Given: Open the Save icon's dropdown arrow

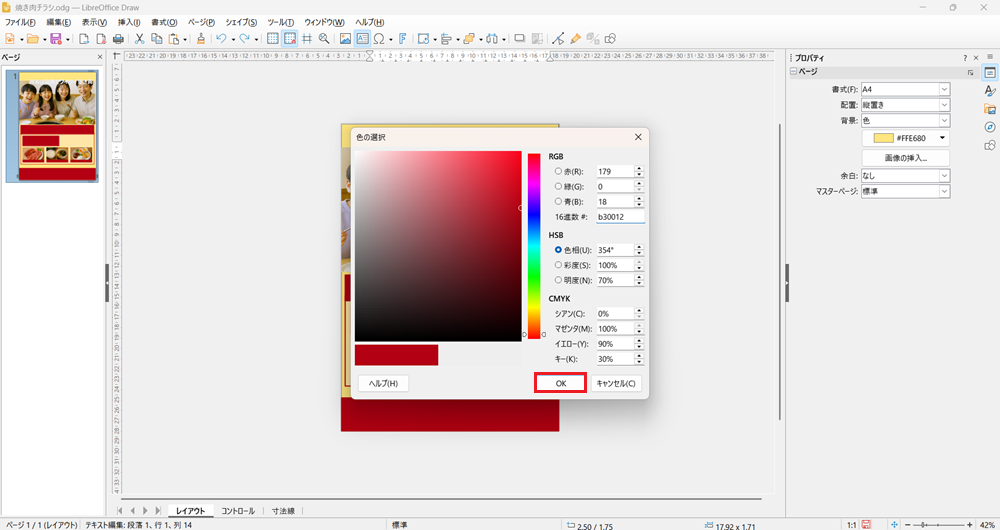Looking at the screenshot, I should [x=67, y=40].
